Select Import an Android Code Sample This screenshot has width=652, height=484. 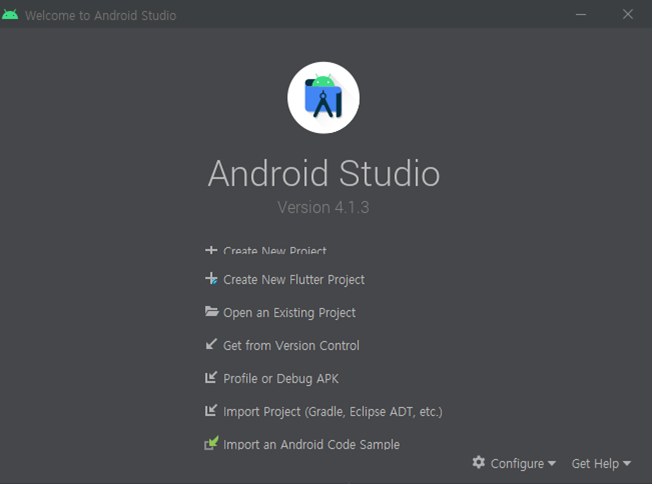click(x=311, y=444)
